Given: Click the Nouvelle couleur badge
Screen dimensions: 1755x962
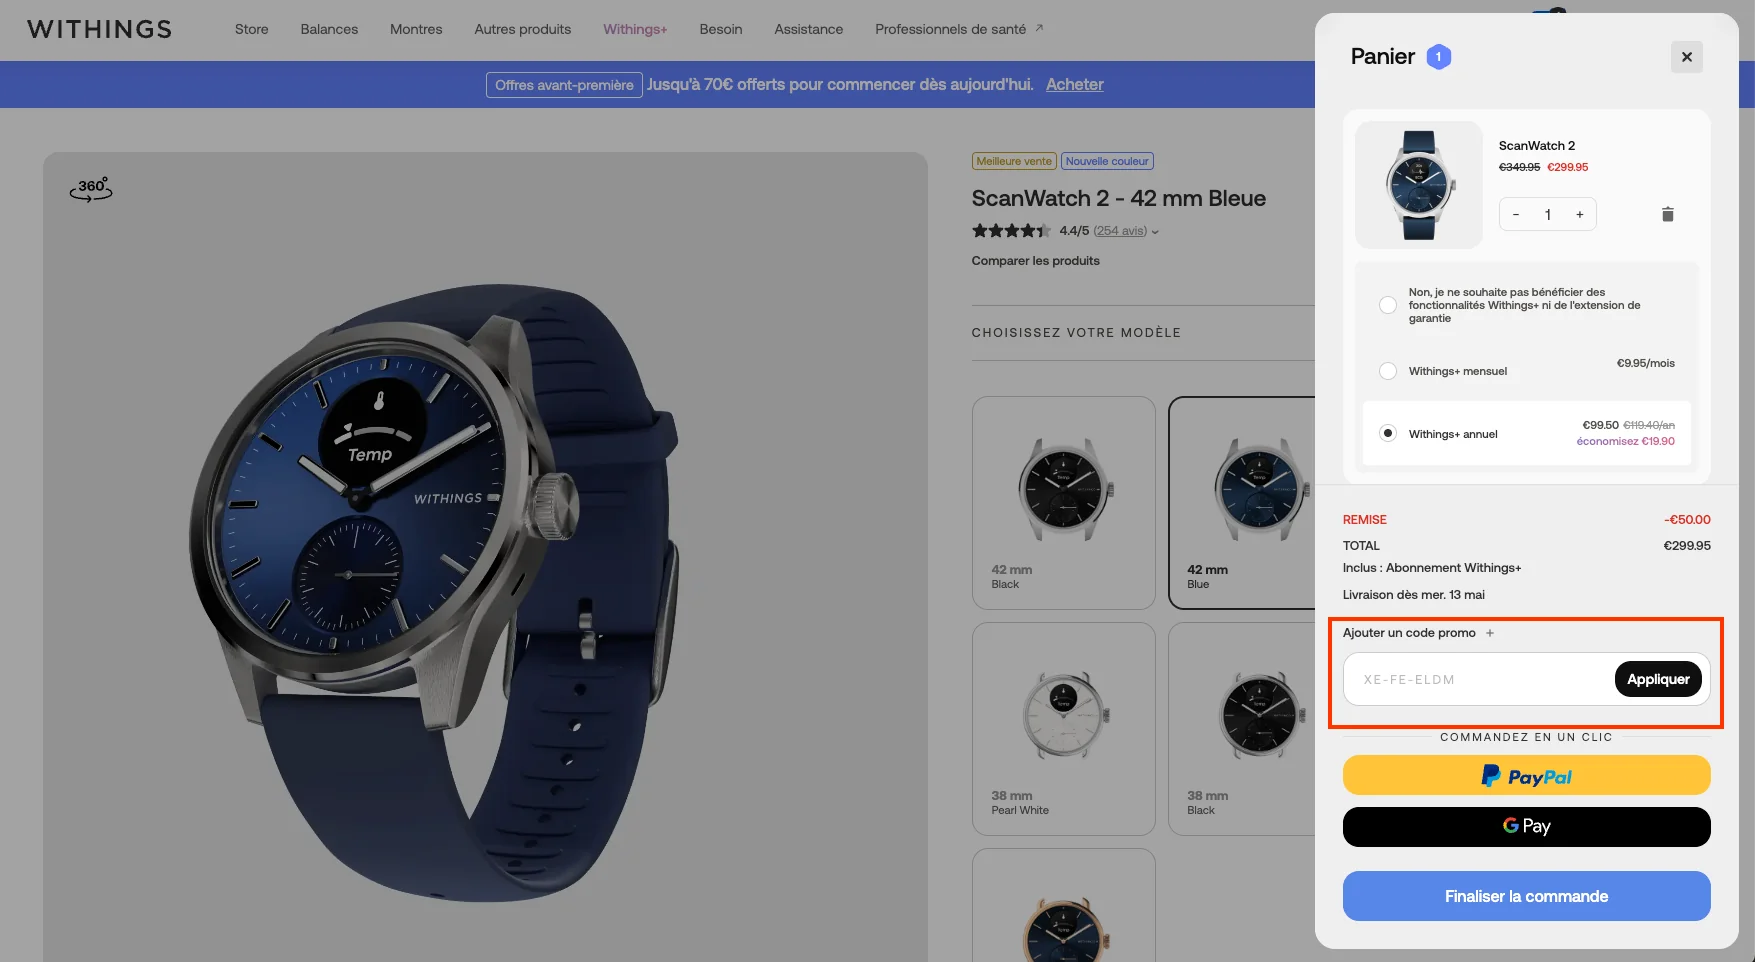Looking at the screenshot, I should (1107, 161).
